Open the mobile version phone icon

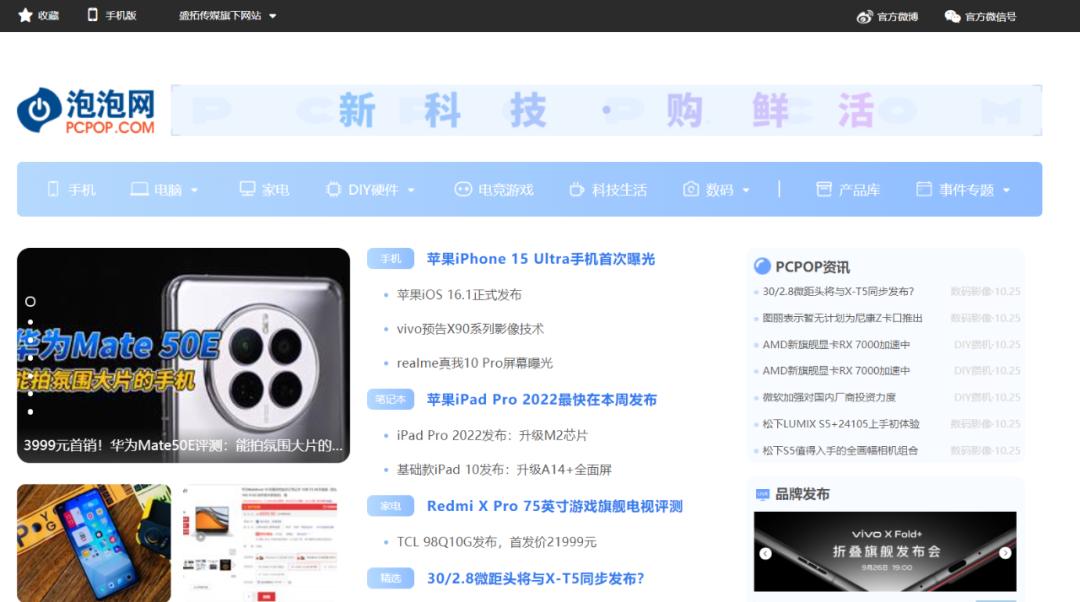tap(93, 14)
